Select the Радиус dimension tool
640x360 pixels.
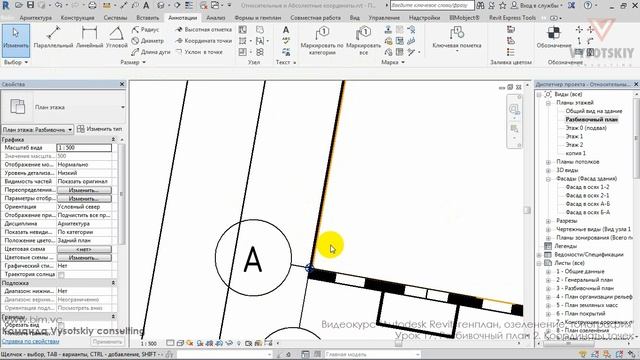145,30
